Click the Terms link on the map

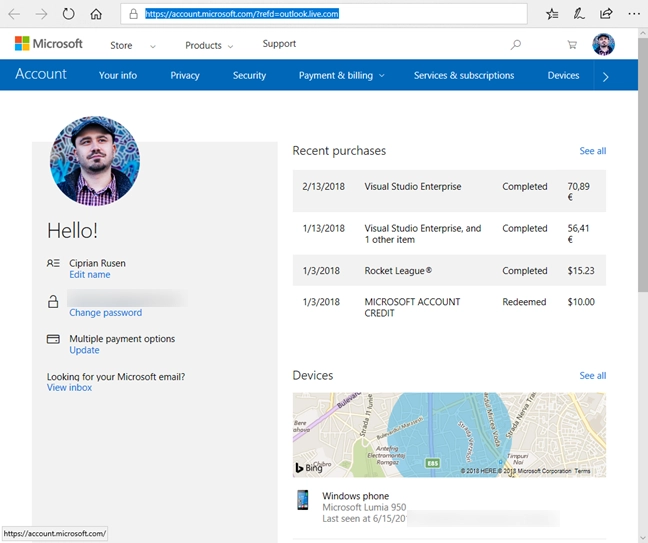[582, 471]
